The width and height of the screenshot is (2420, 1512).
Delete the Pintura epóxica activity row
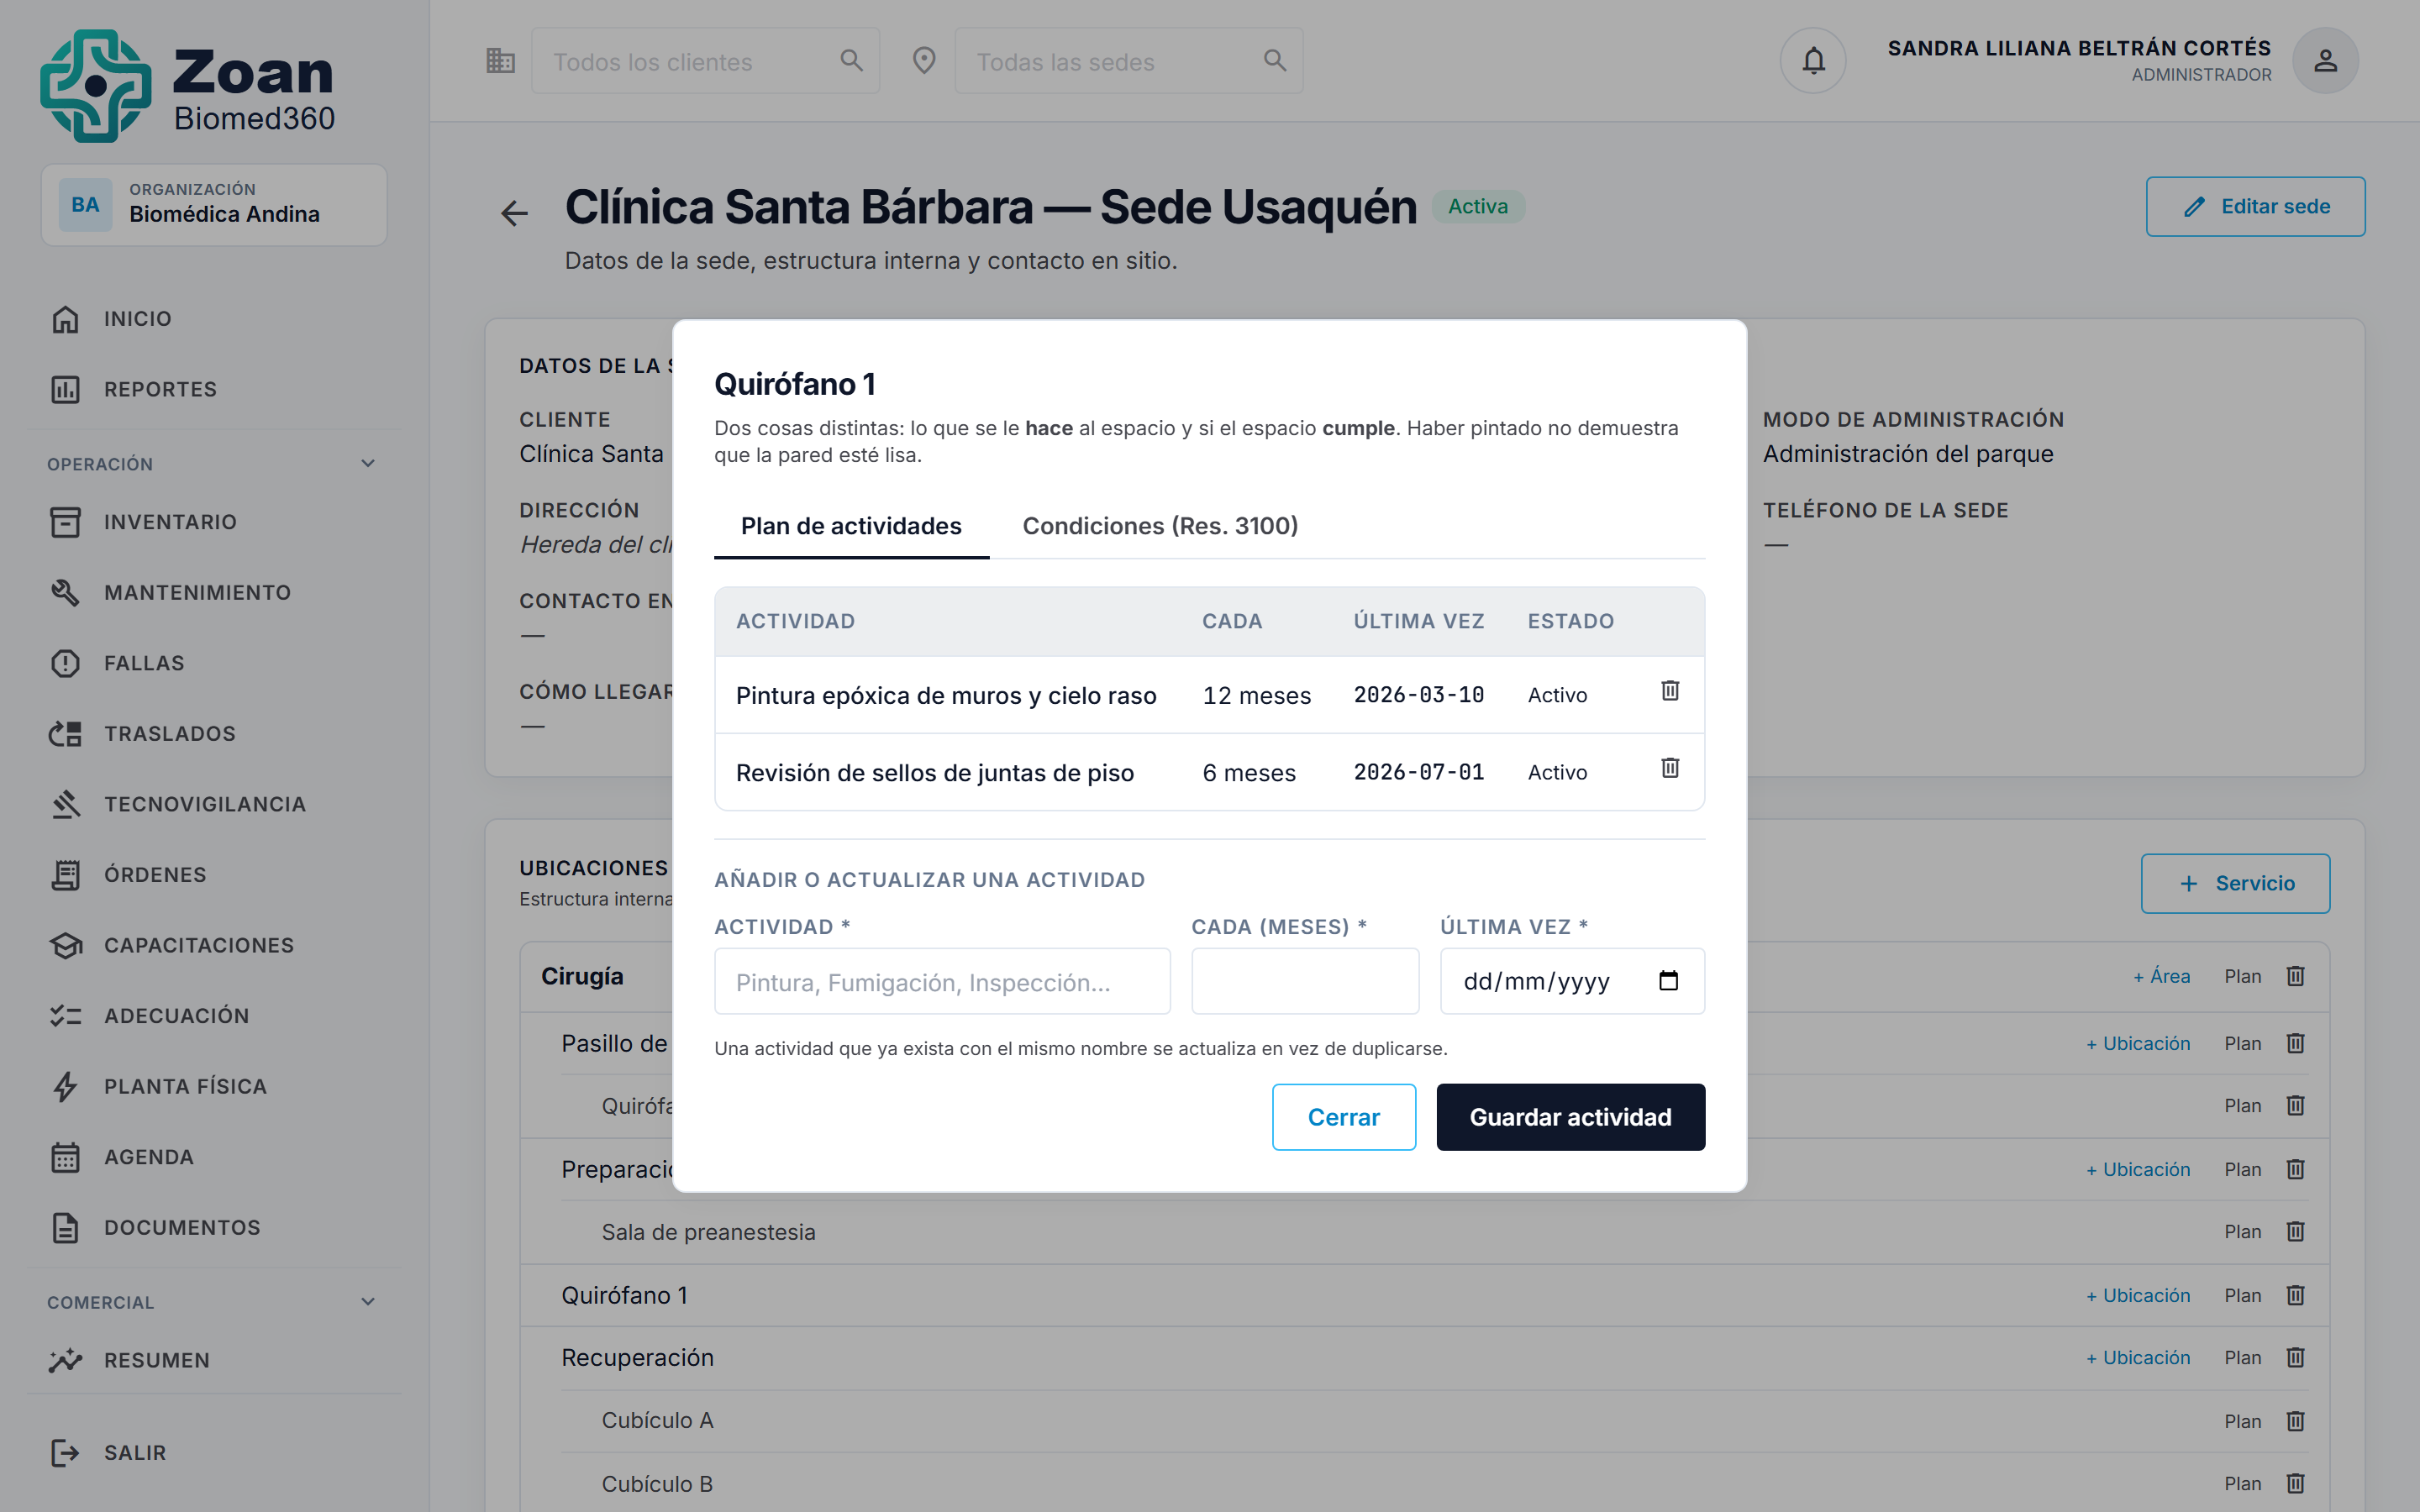point(1670,691)
